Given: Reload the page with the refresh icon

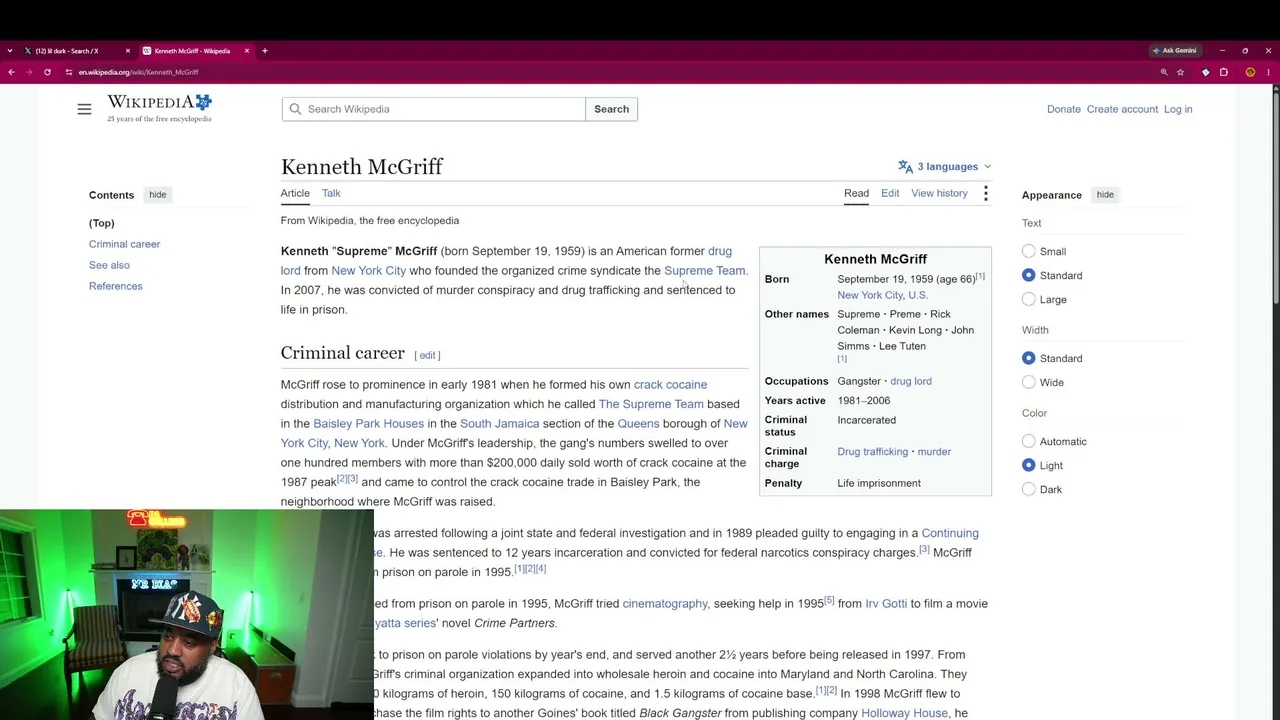Looking at the screenshot, I should click(47, 72).
